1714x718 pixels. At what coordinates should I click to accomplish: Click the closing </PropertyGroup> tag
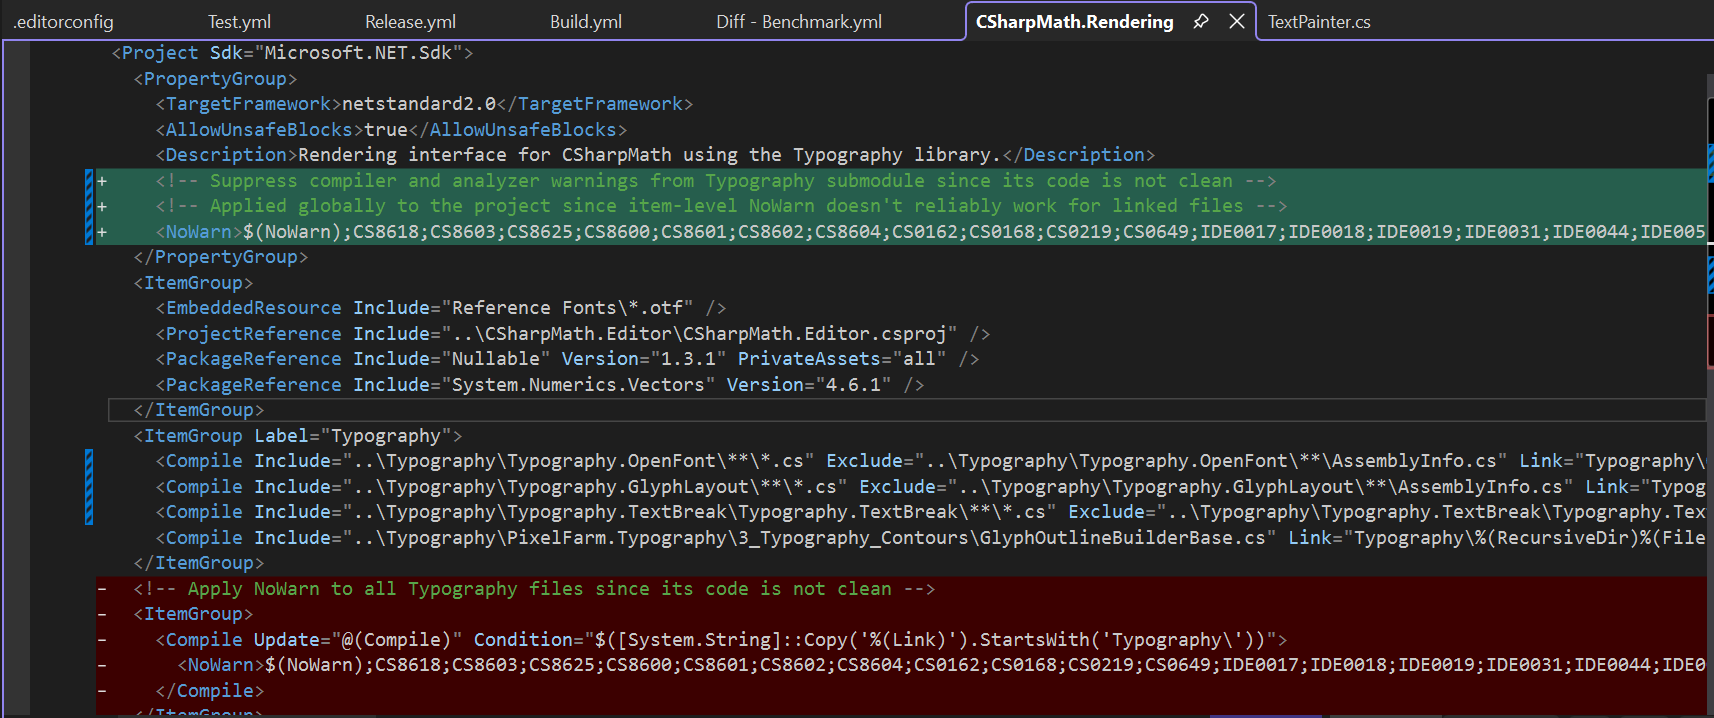tap(220, 257)
